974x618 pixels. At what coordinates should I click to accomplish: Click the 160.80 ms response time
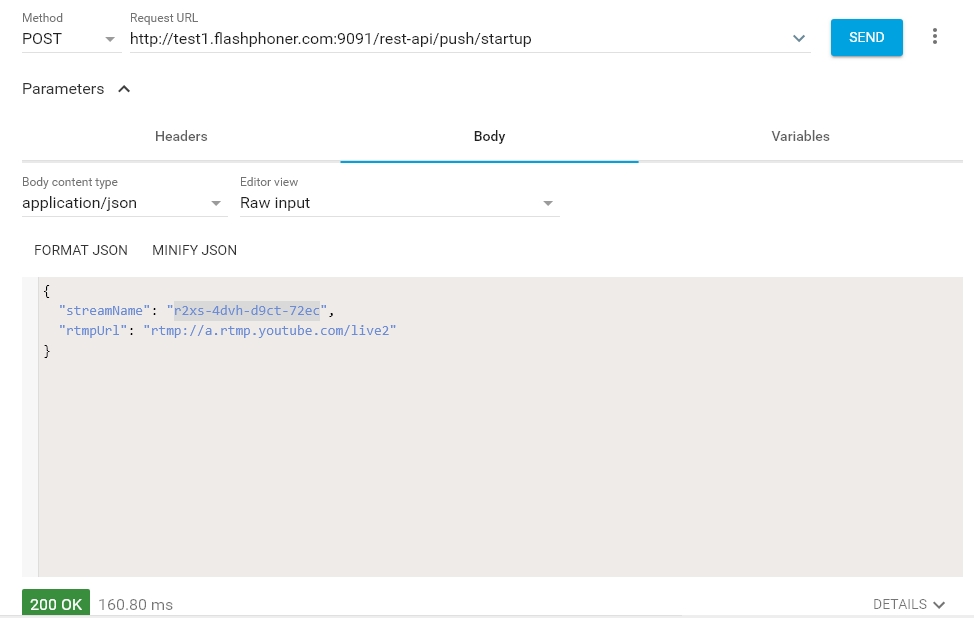(135, 605)
